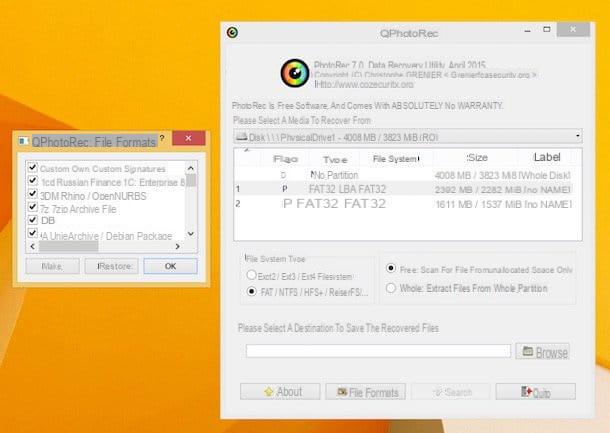The height and width of the screenshot is (433, 610).
Task: Minimize the QPhotoRec window
Action: (528, 30)
